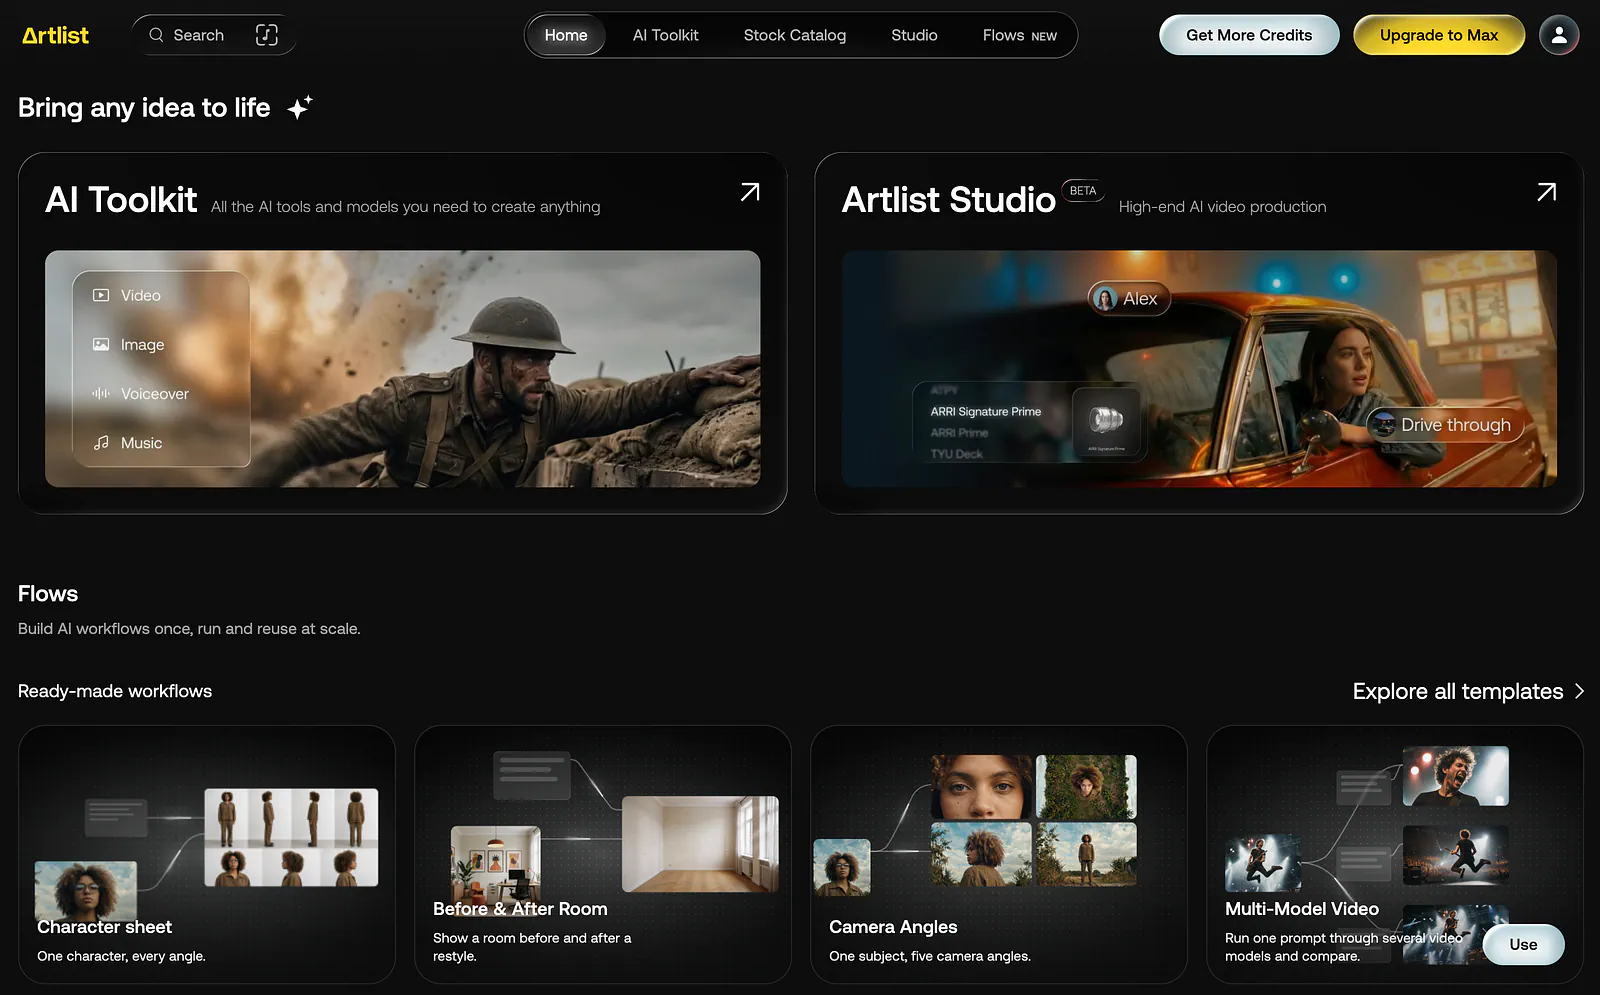Click Upgrade to Max button

pyautogui.click(x=1439, y=35)
